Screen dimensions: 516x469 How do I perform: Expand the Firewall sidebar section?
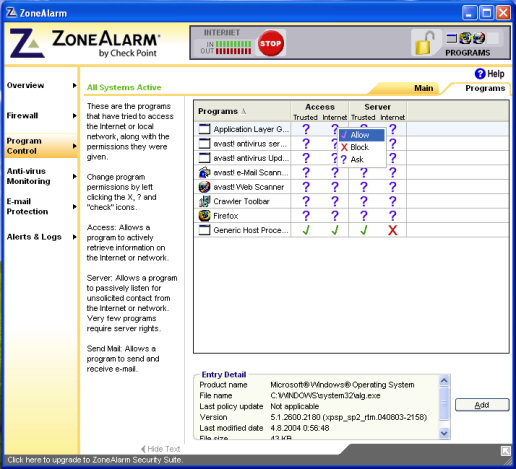point(75,116)
